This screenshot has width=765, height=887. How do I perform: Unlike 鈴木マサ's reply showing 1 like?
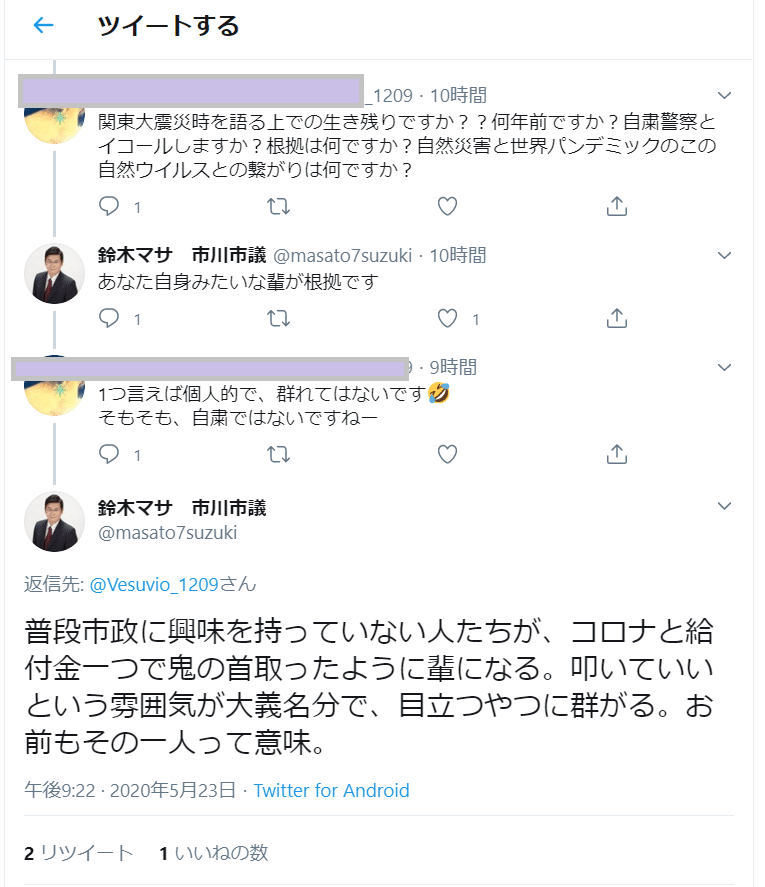447,318
